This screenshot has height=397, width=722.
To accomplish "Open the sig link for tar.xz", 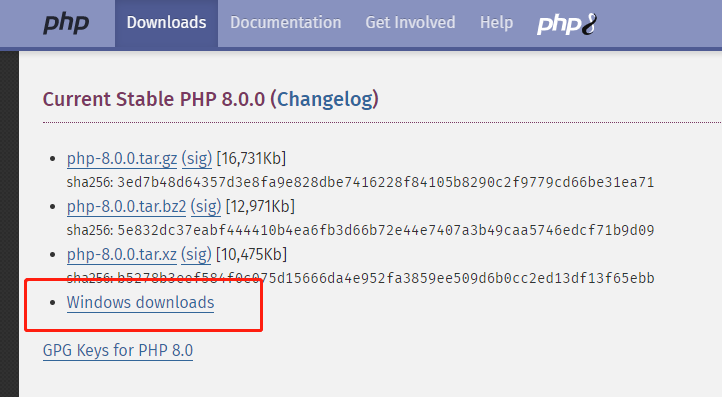I will click(196, 255).
